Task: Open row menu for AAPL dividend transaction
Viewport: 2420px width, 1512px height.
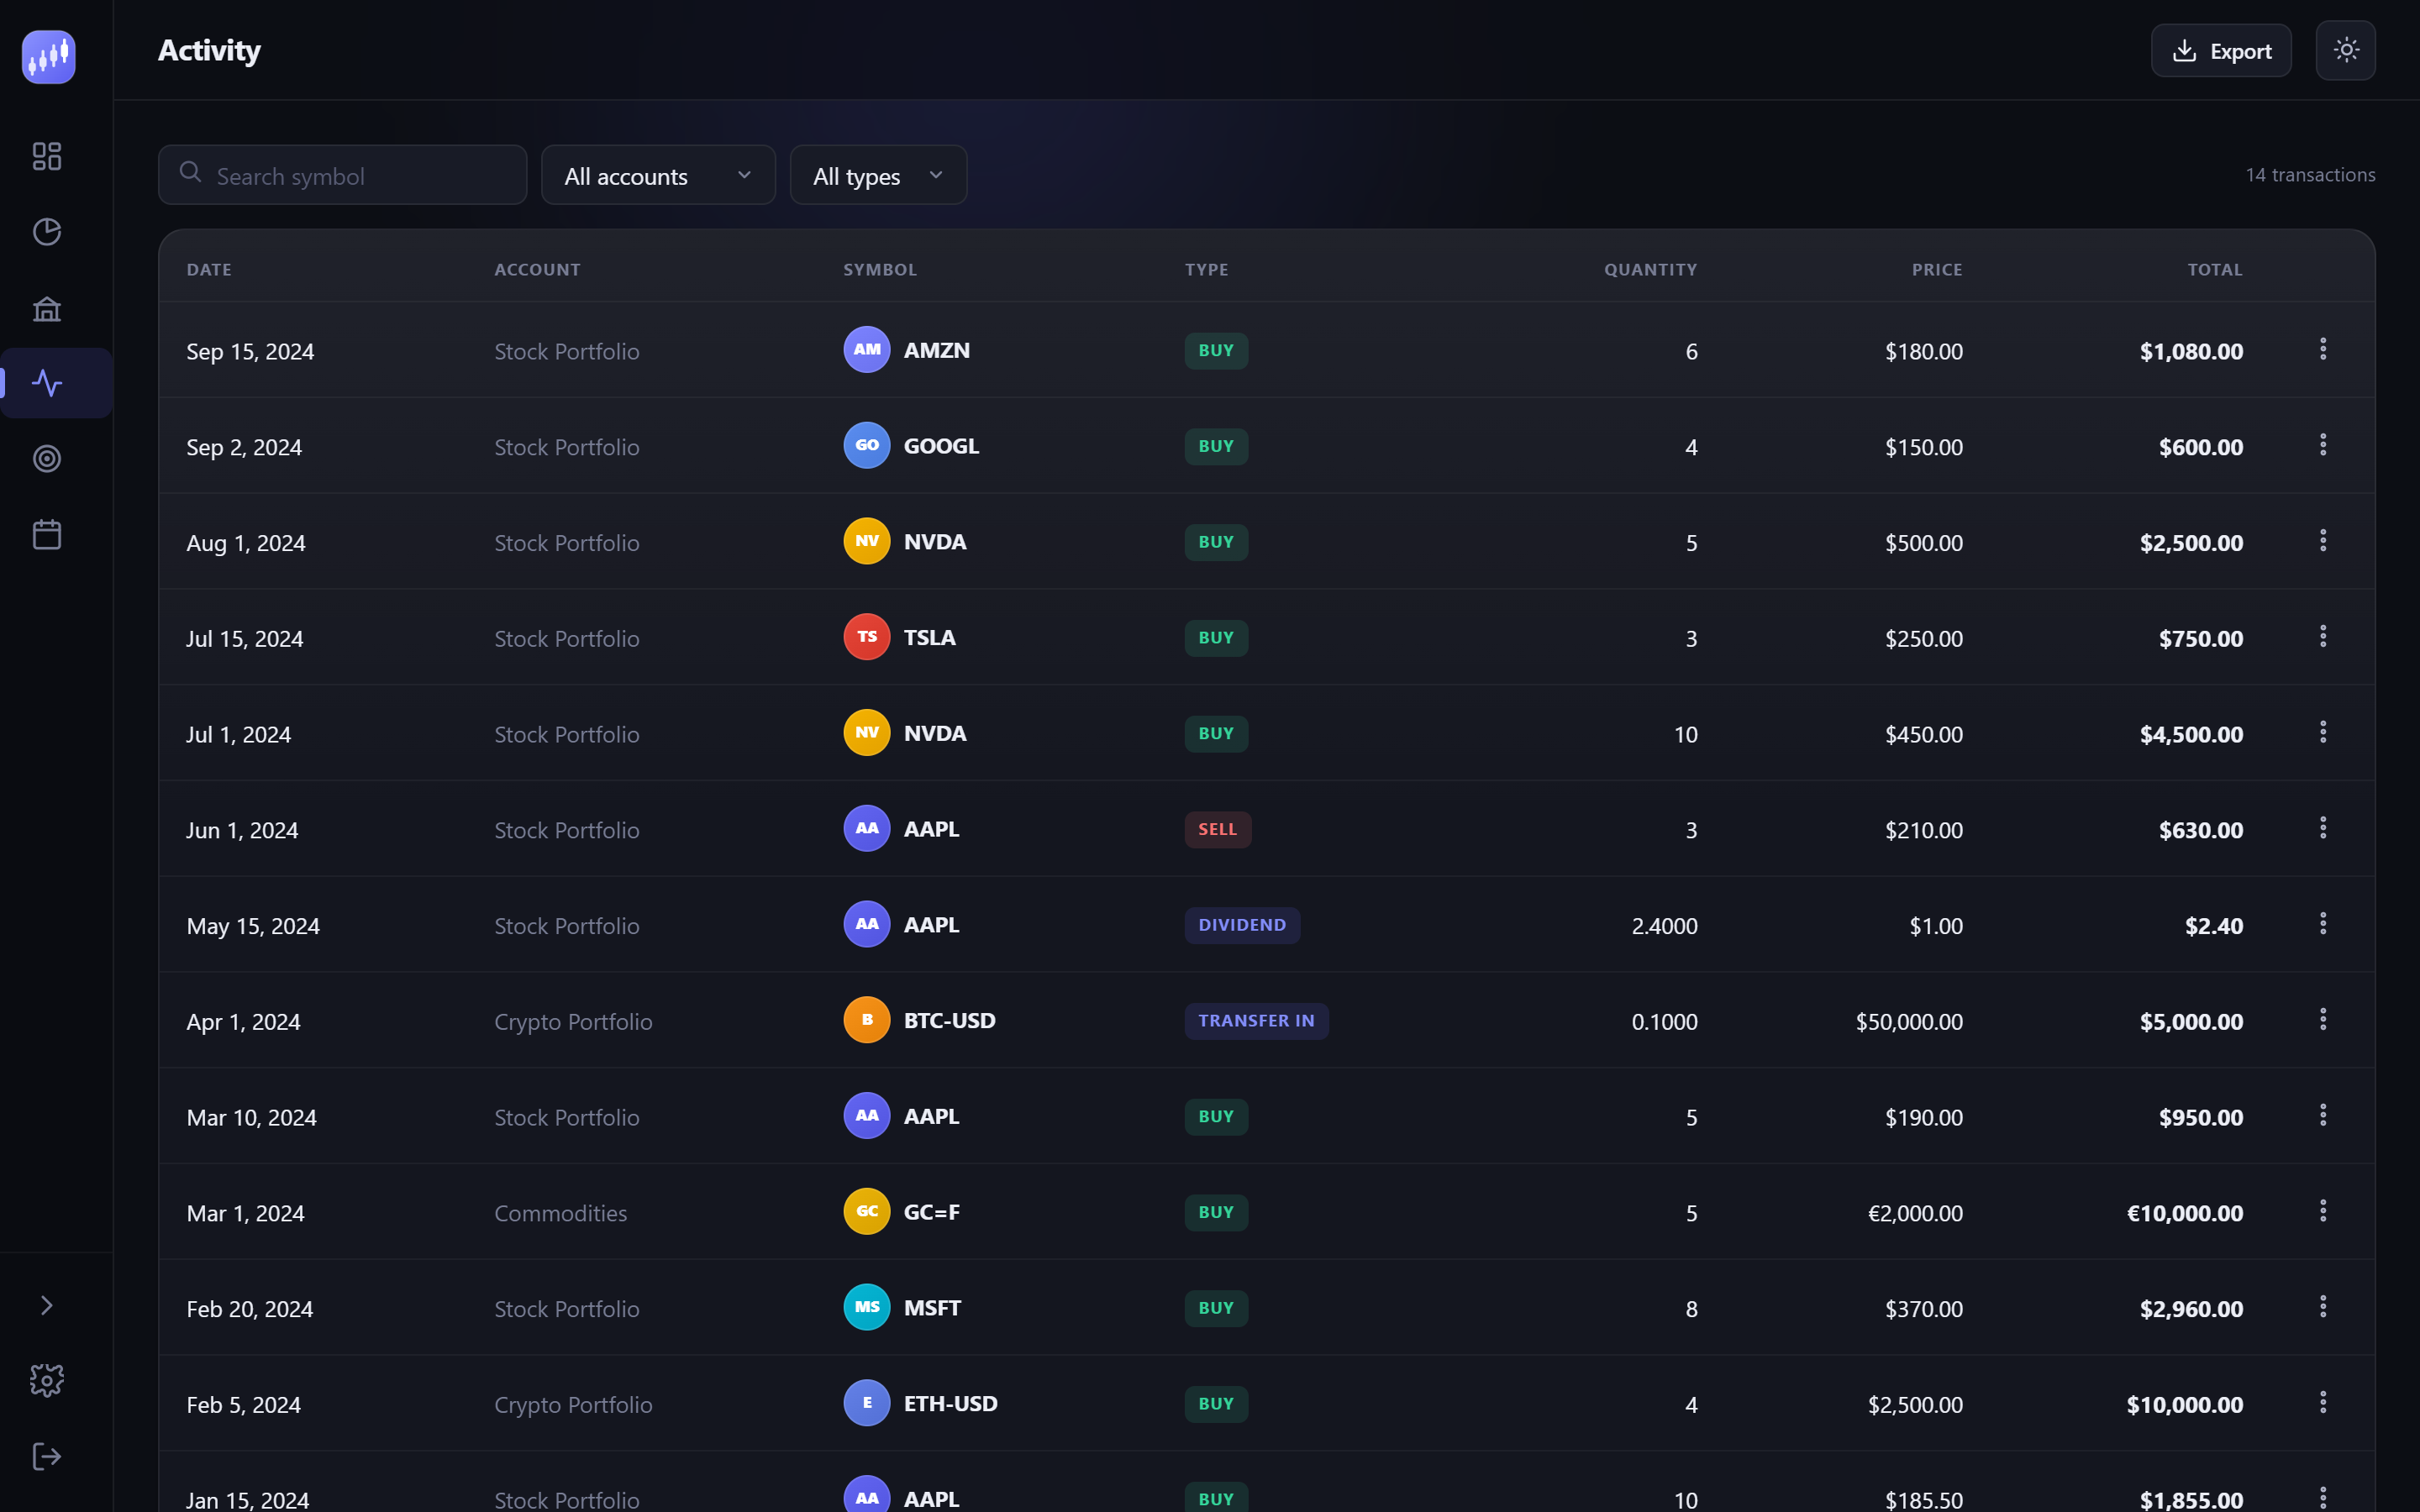Action: coord(2322,924)
